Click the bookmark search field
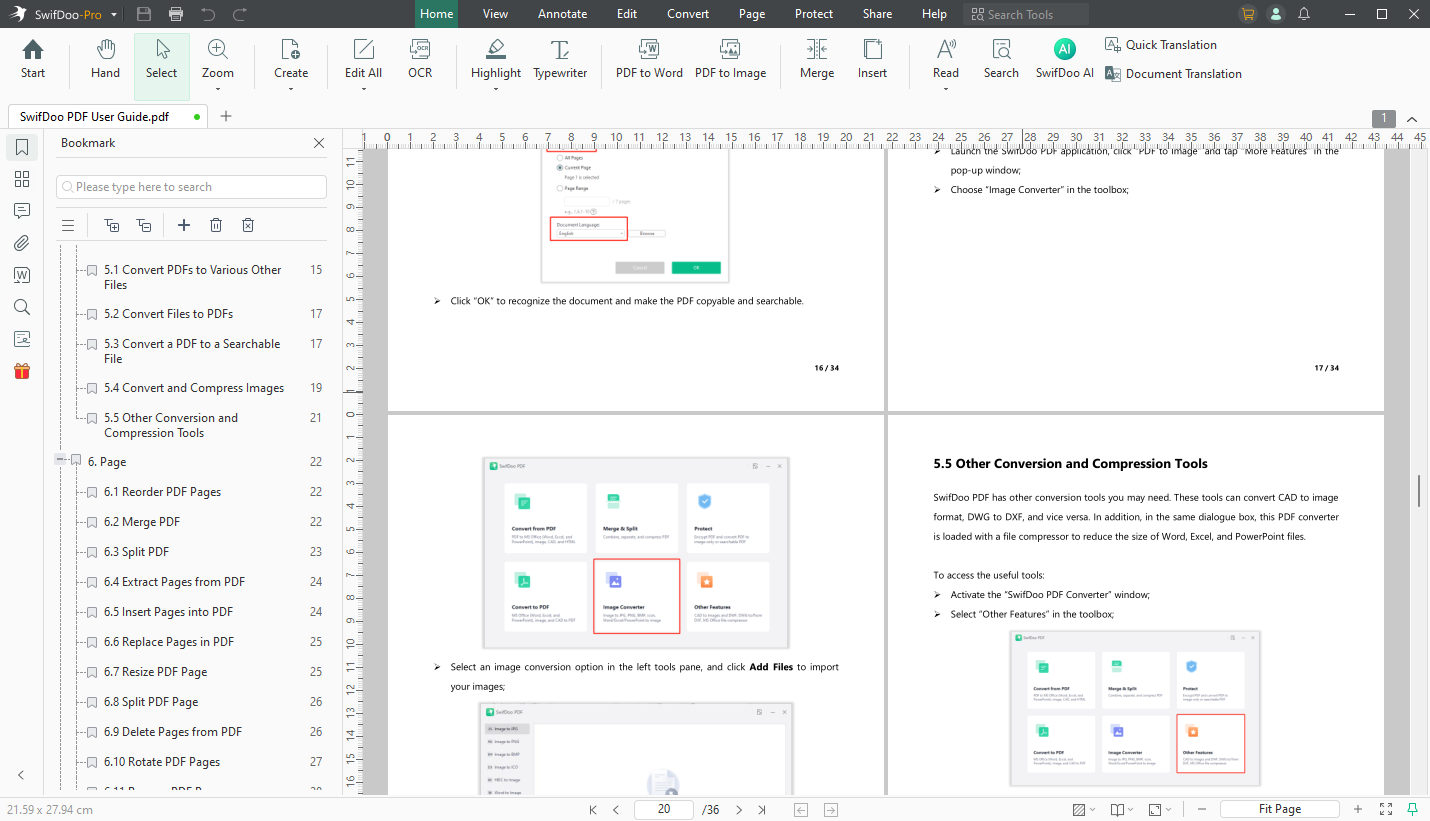Image resolution: width=1430 pixels, height=821 pixels. 191,187
